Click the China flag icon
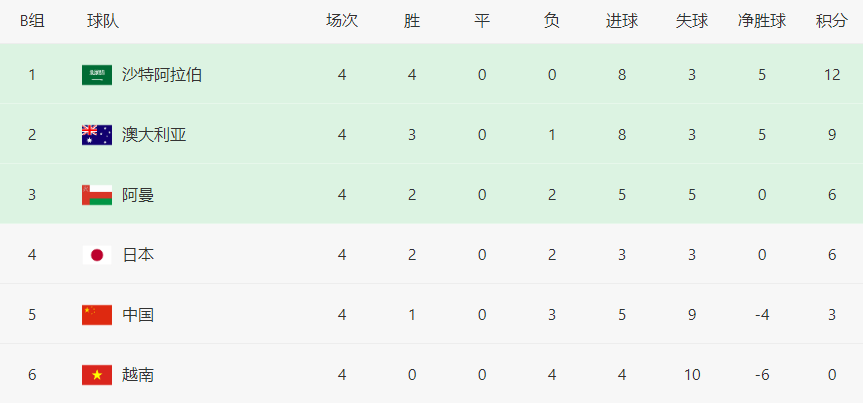This screenshot has height=403, width=863. click(97, 315)
